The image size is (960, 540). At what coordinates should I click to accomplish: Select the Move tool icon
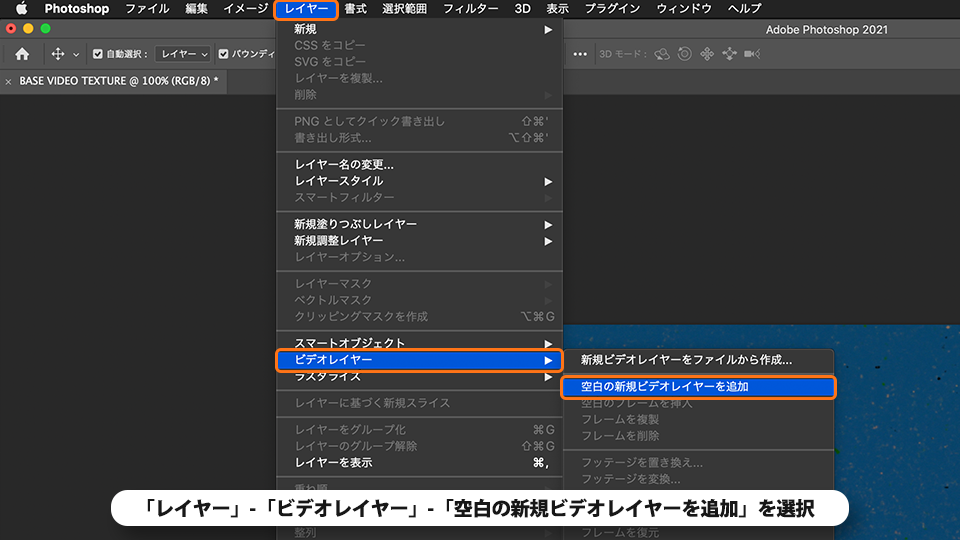coord(58,54)
